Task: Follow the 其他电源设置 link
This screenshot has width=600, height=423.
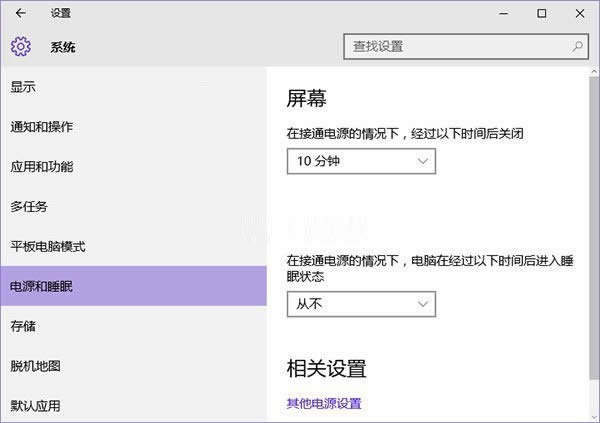Action: (323, 404)
